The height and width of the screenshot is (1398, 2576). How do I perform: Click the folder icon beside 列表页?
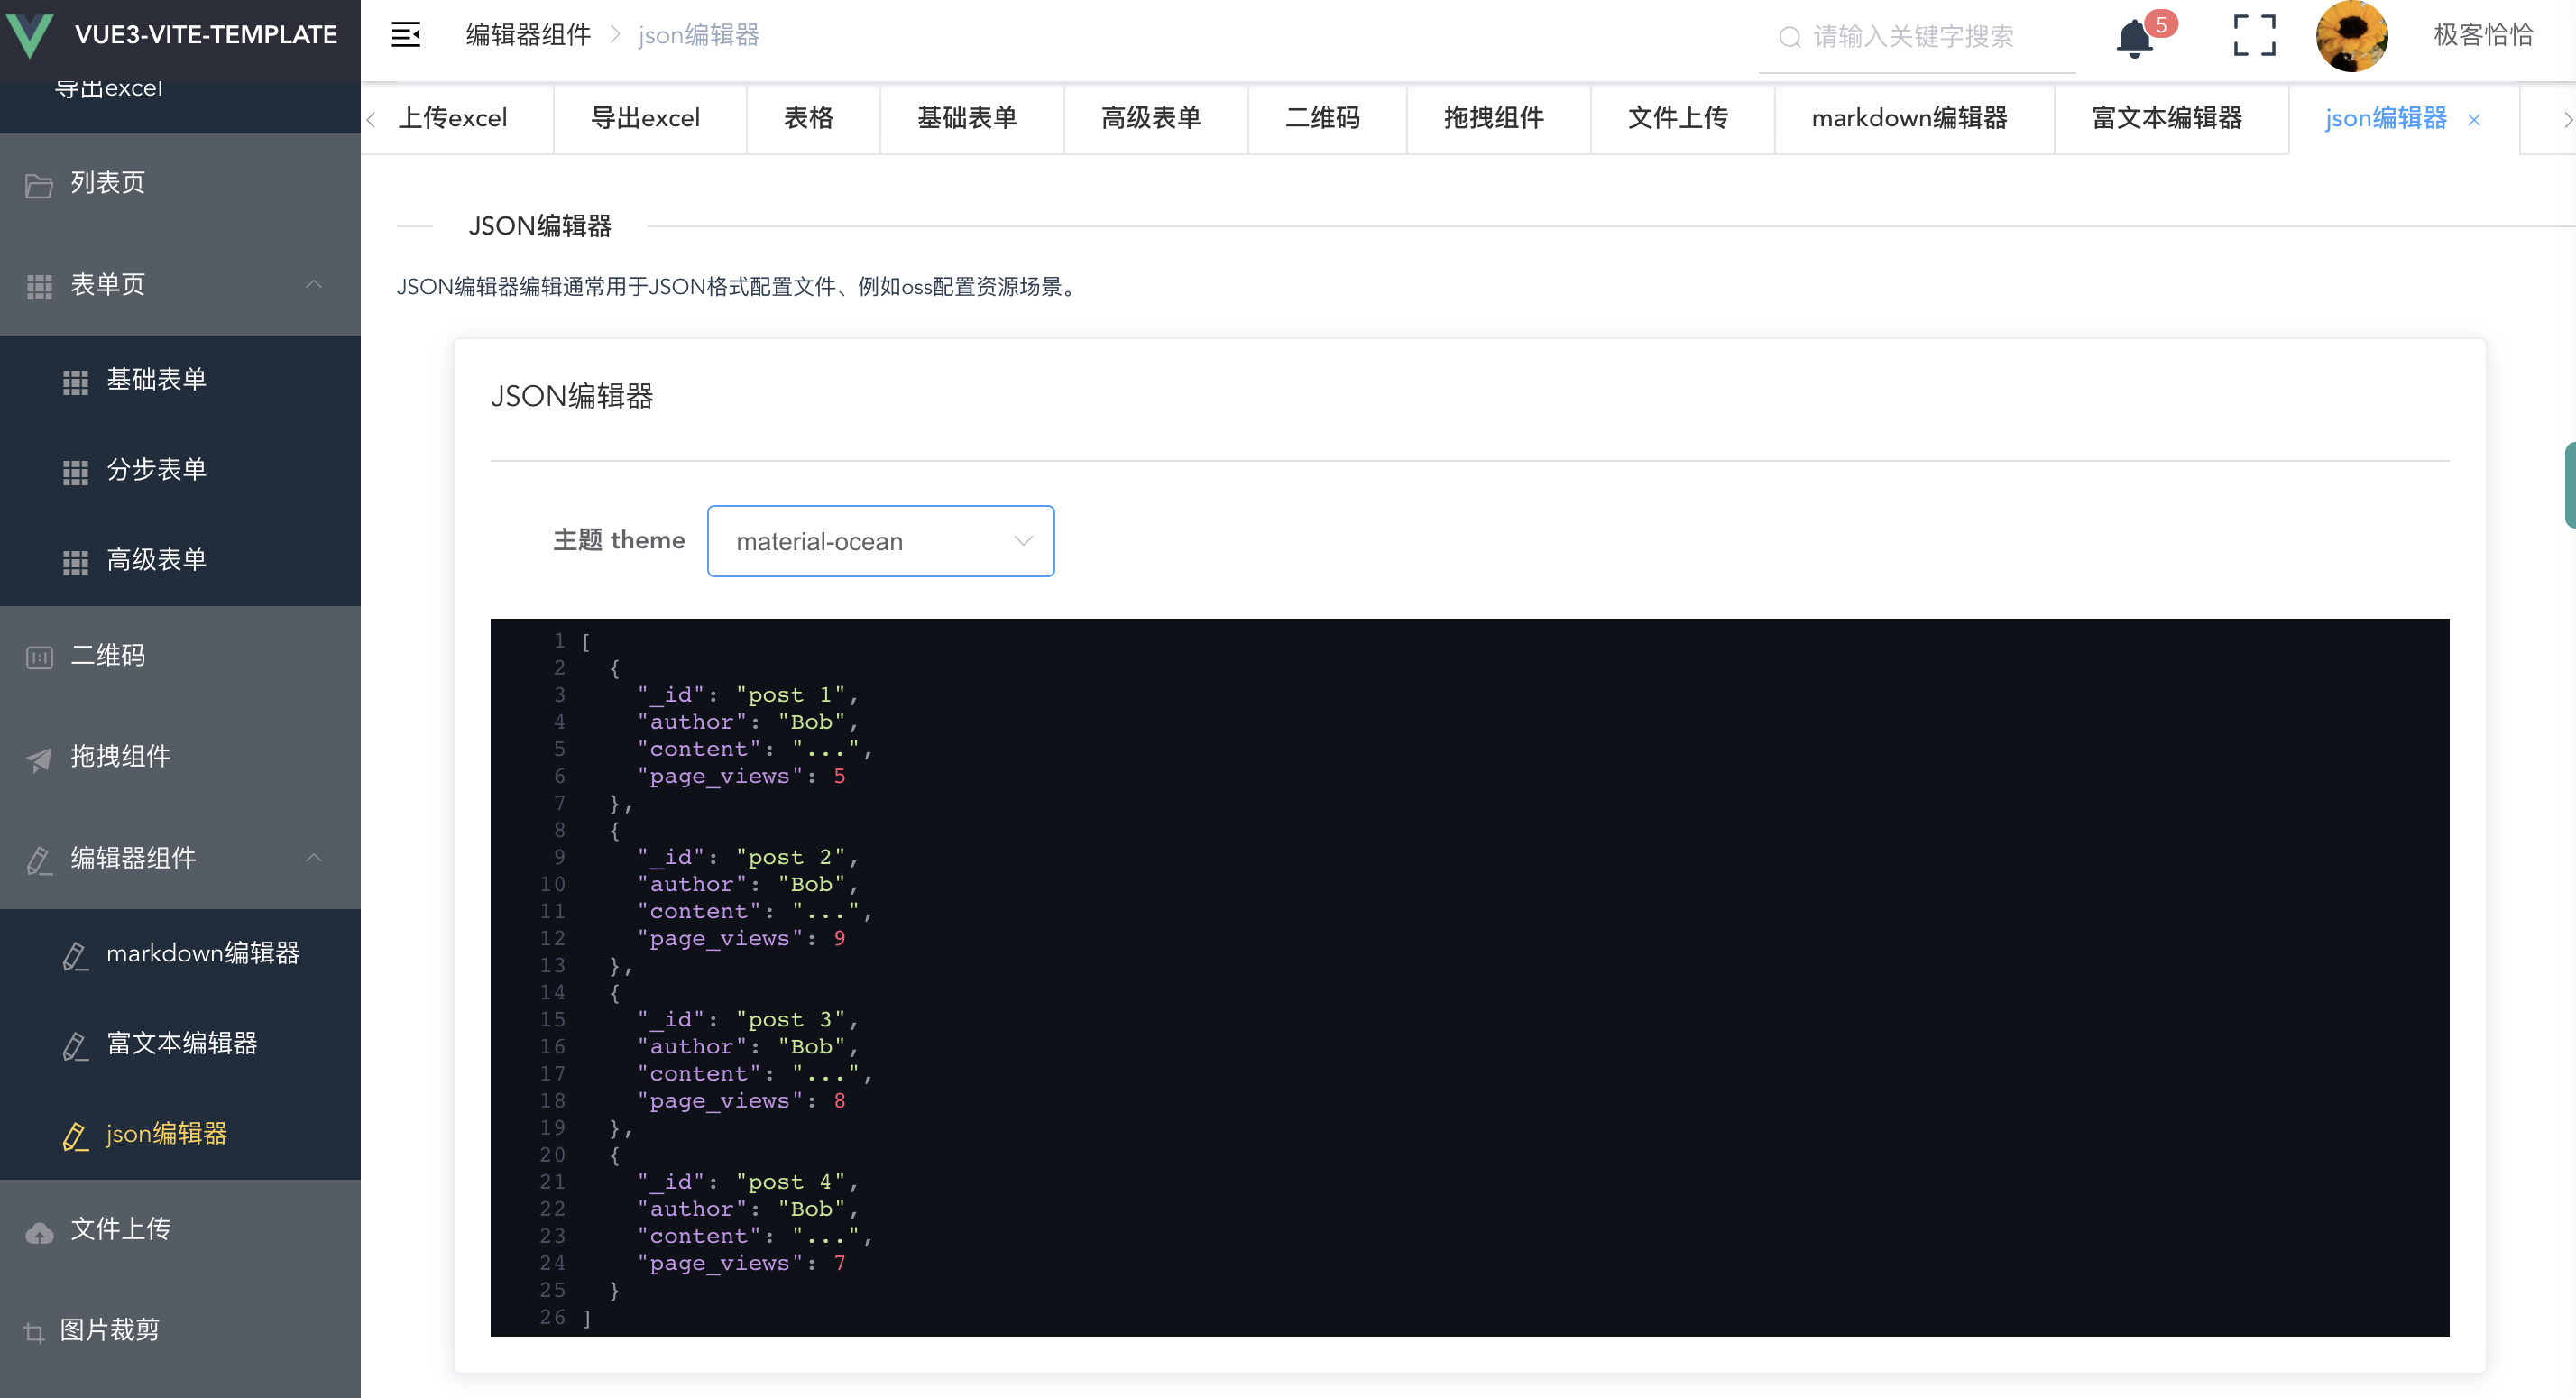click(x=39, y=185)
